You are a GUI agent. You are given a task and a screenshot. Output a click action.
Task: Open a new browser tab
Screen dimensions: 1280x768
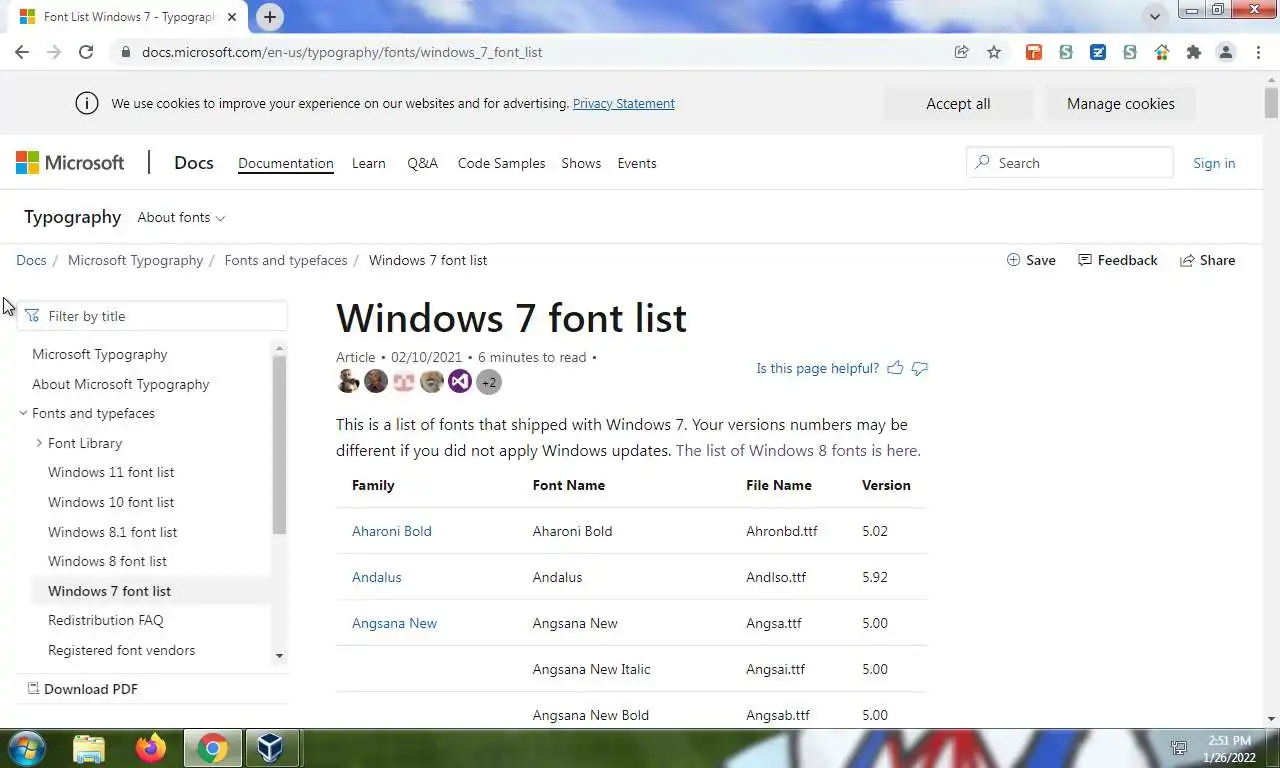click(x=270, y=16)
